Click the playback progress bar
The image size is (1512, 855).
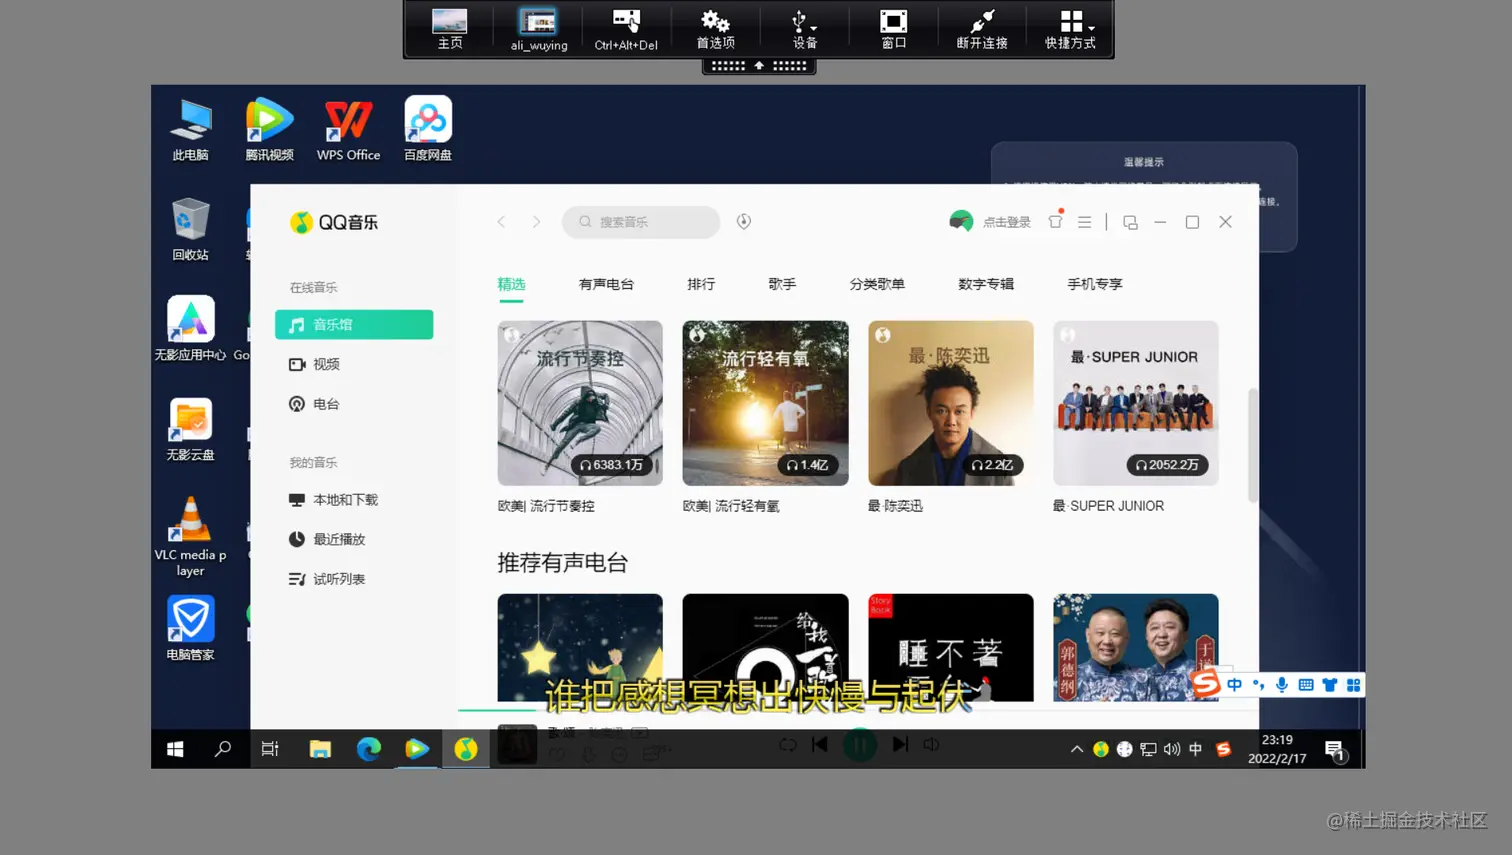click(857, 710)
